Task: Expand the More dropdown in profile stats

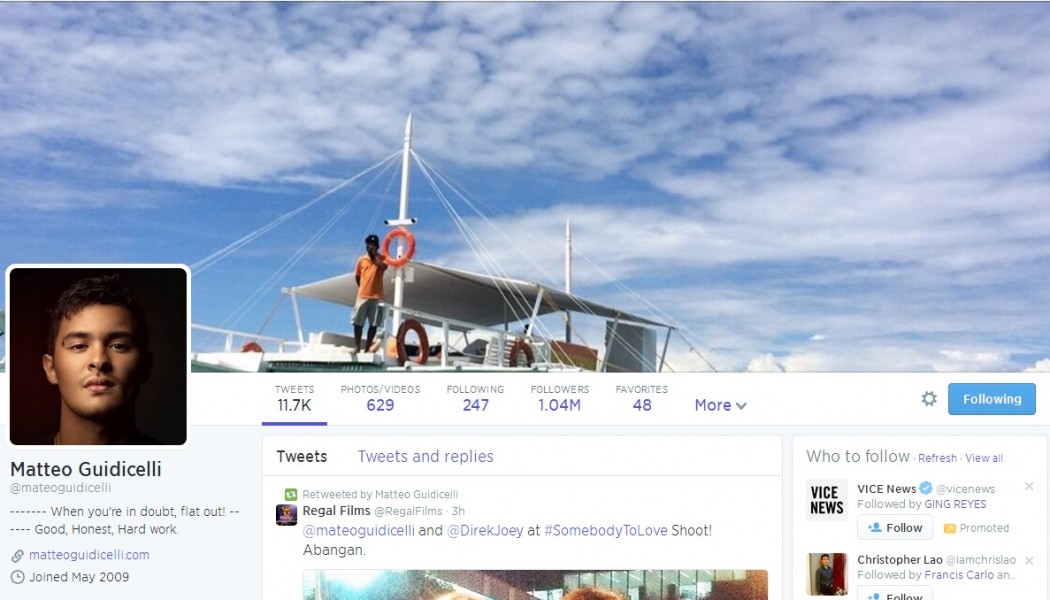Action: tap(721, 405)
